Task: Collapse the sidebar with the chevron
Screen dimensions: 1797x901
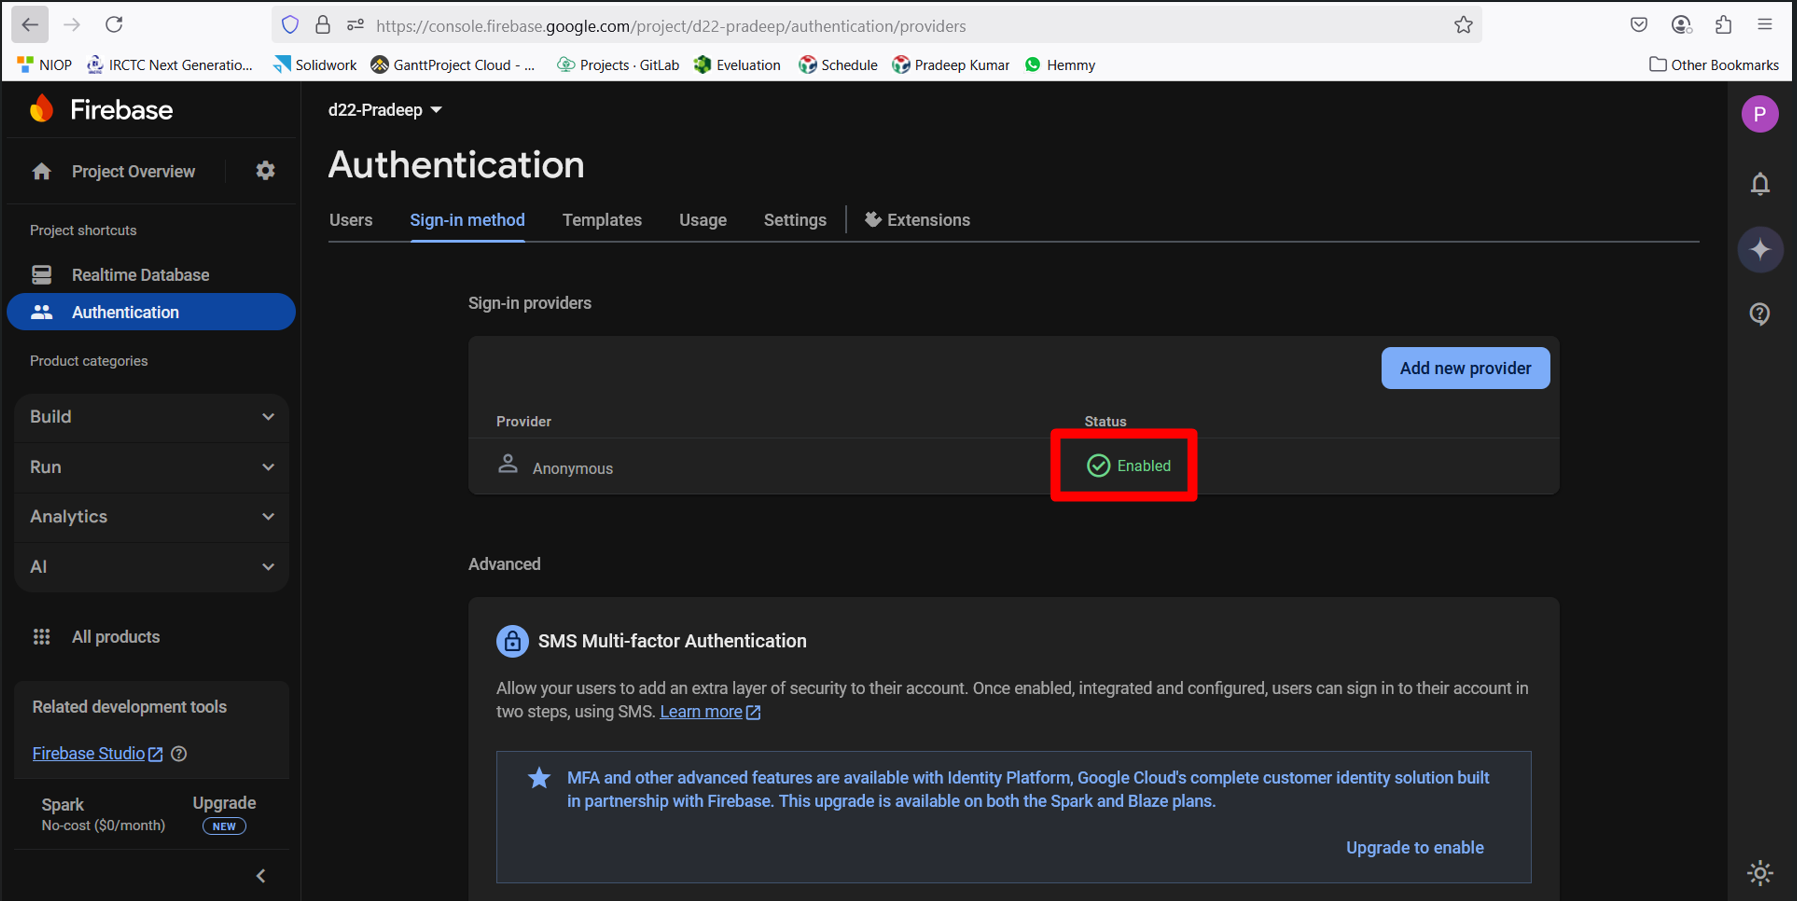Action: (261, 876)
